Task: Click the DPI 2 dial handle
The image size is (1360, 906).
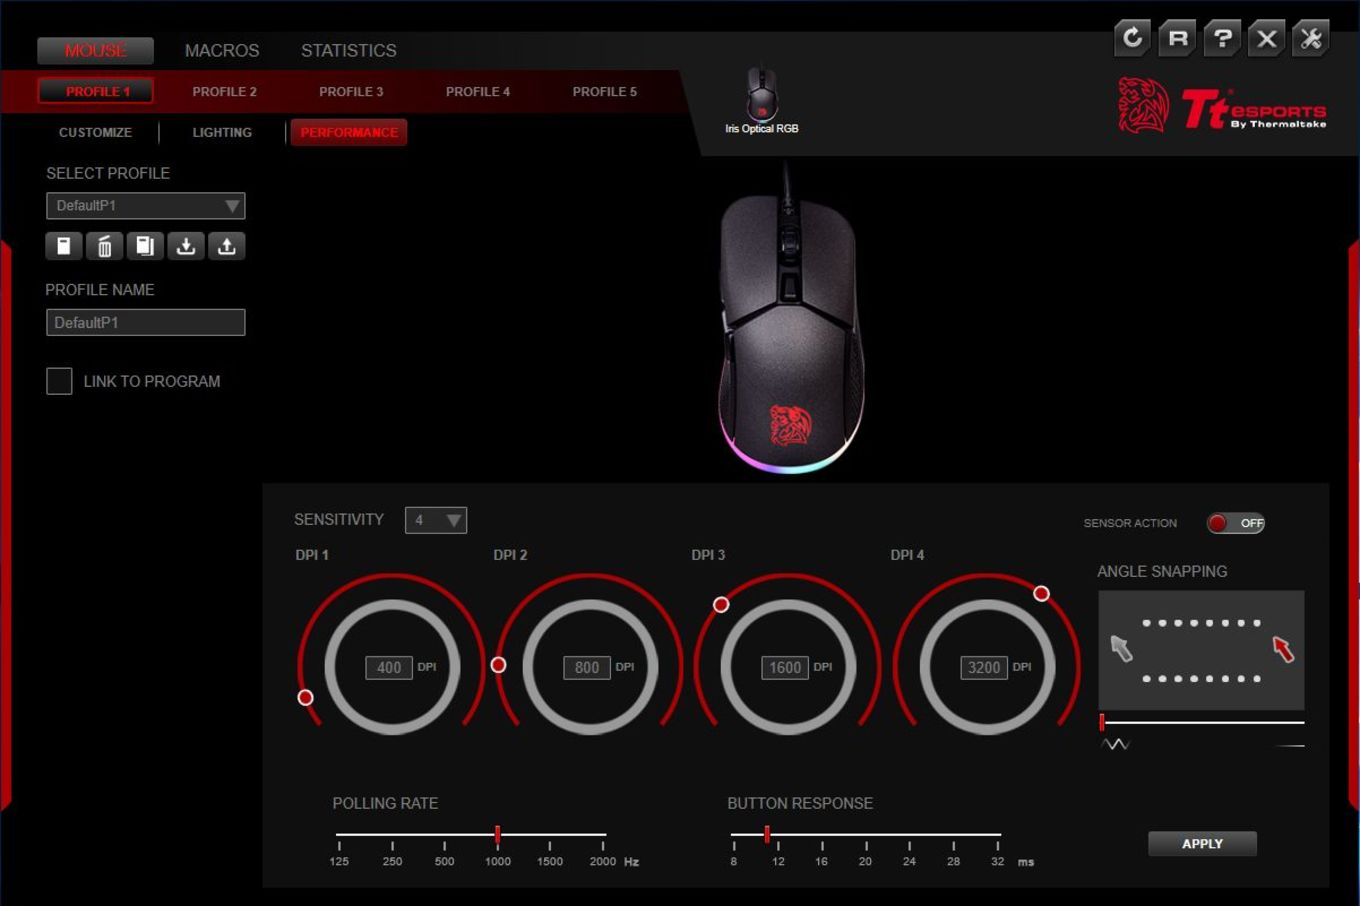Action: point(498,665)
